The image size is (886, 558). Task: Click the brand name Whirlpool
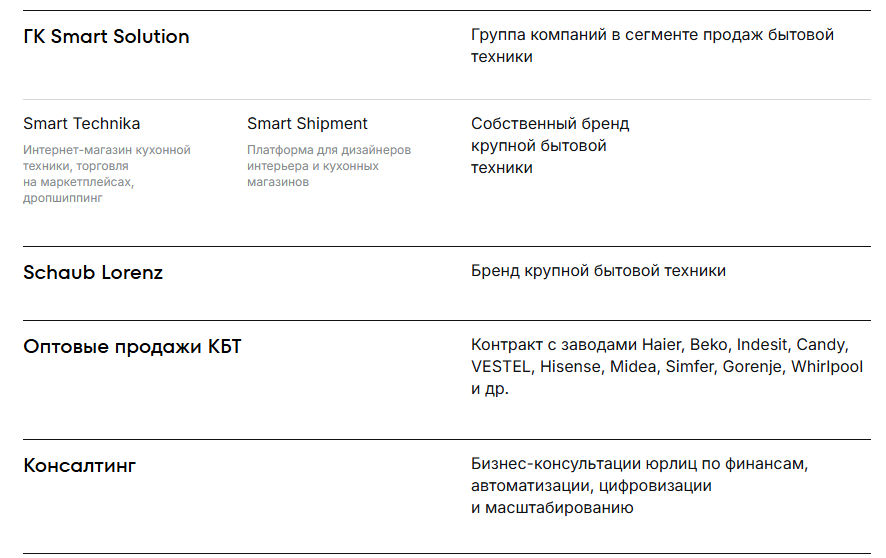tap(827, 367)
